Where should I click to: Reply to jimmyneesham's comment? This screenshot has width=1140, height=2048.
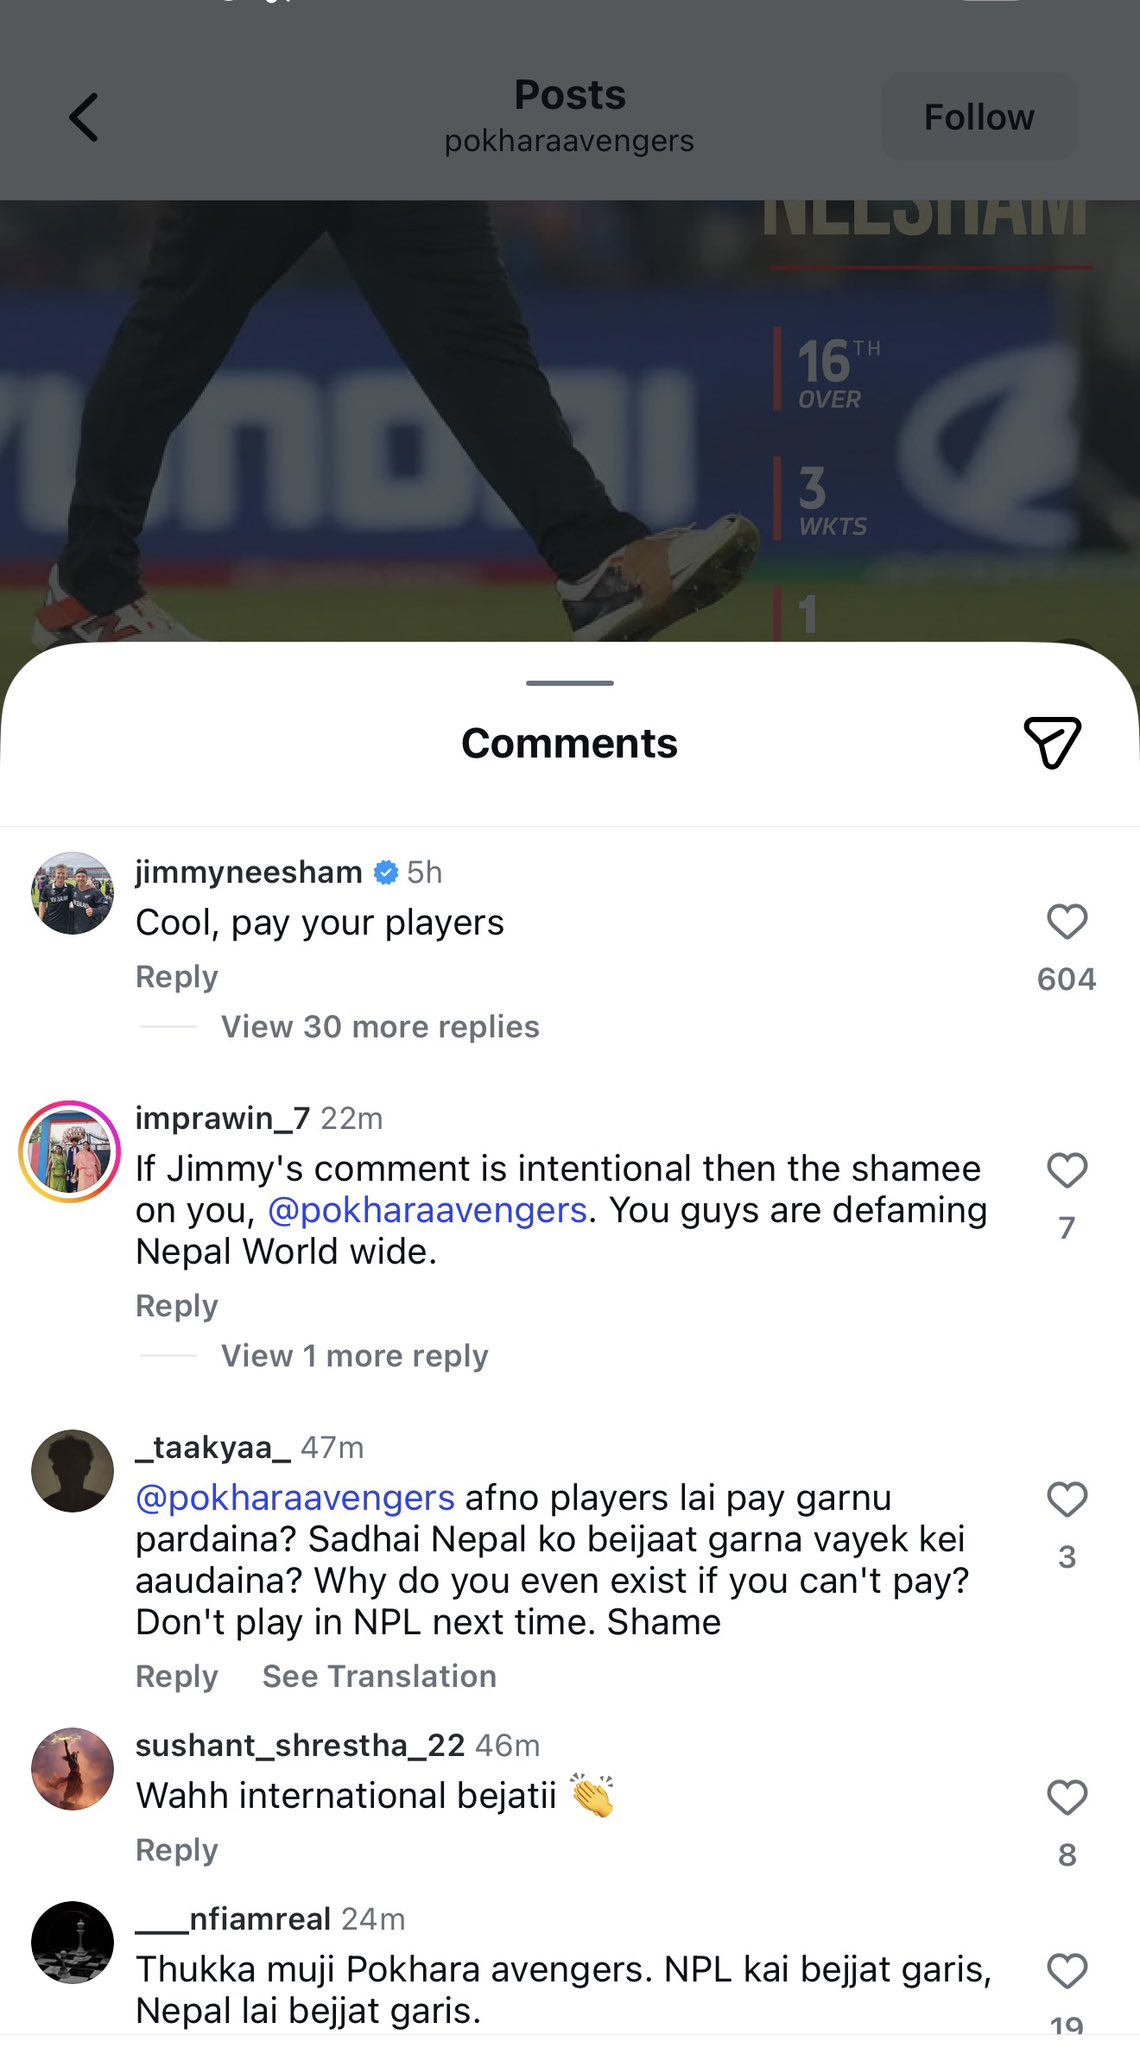[x=176, y=977]
